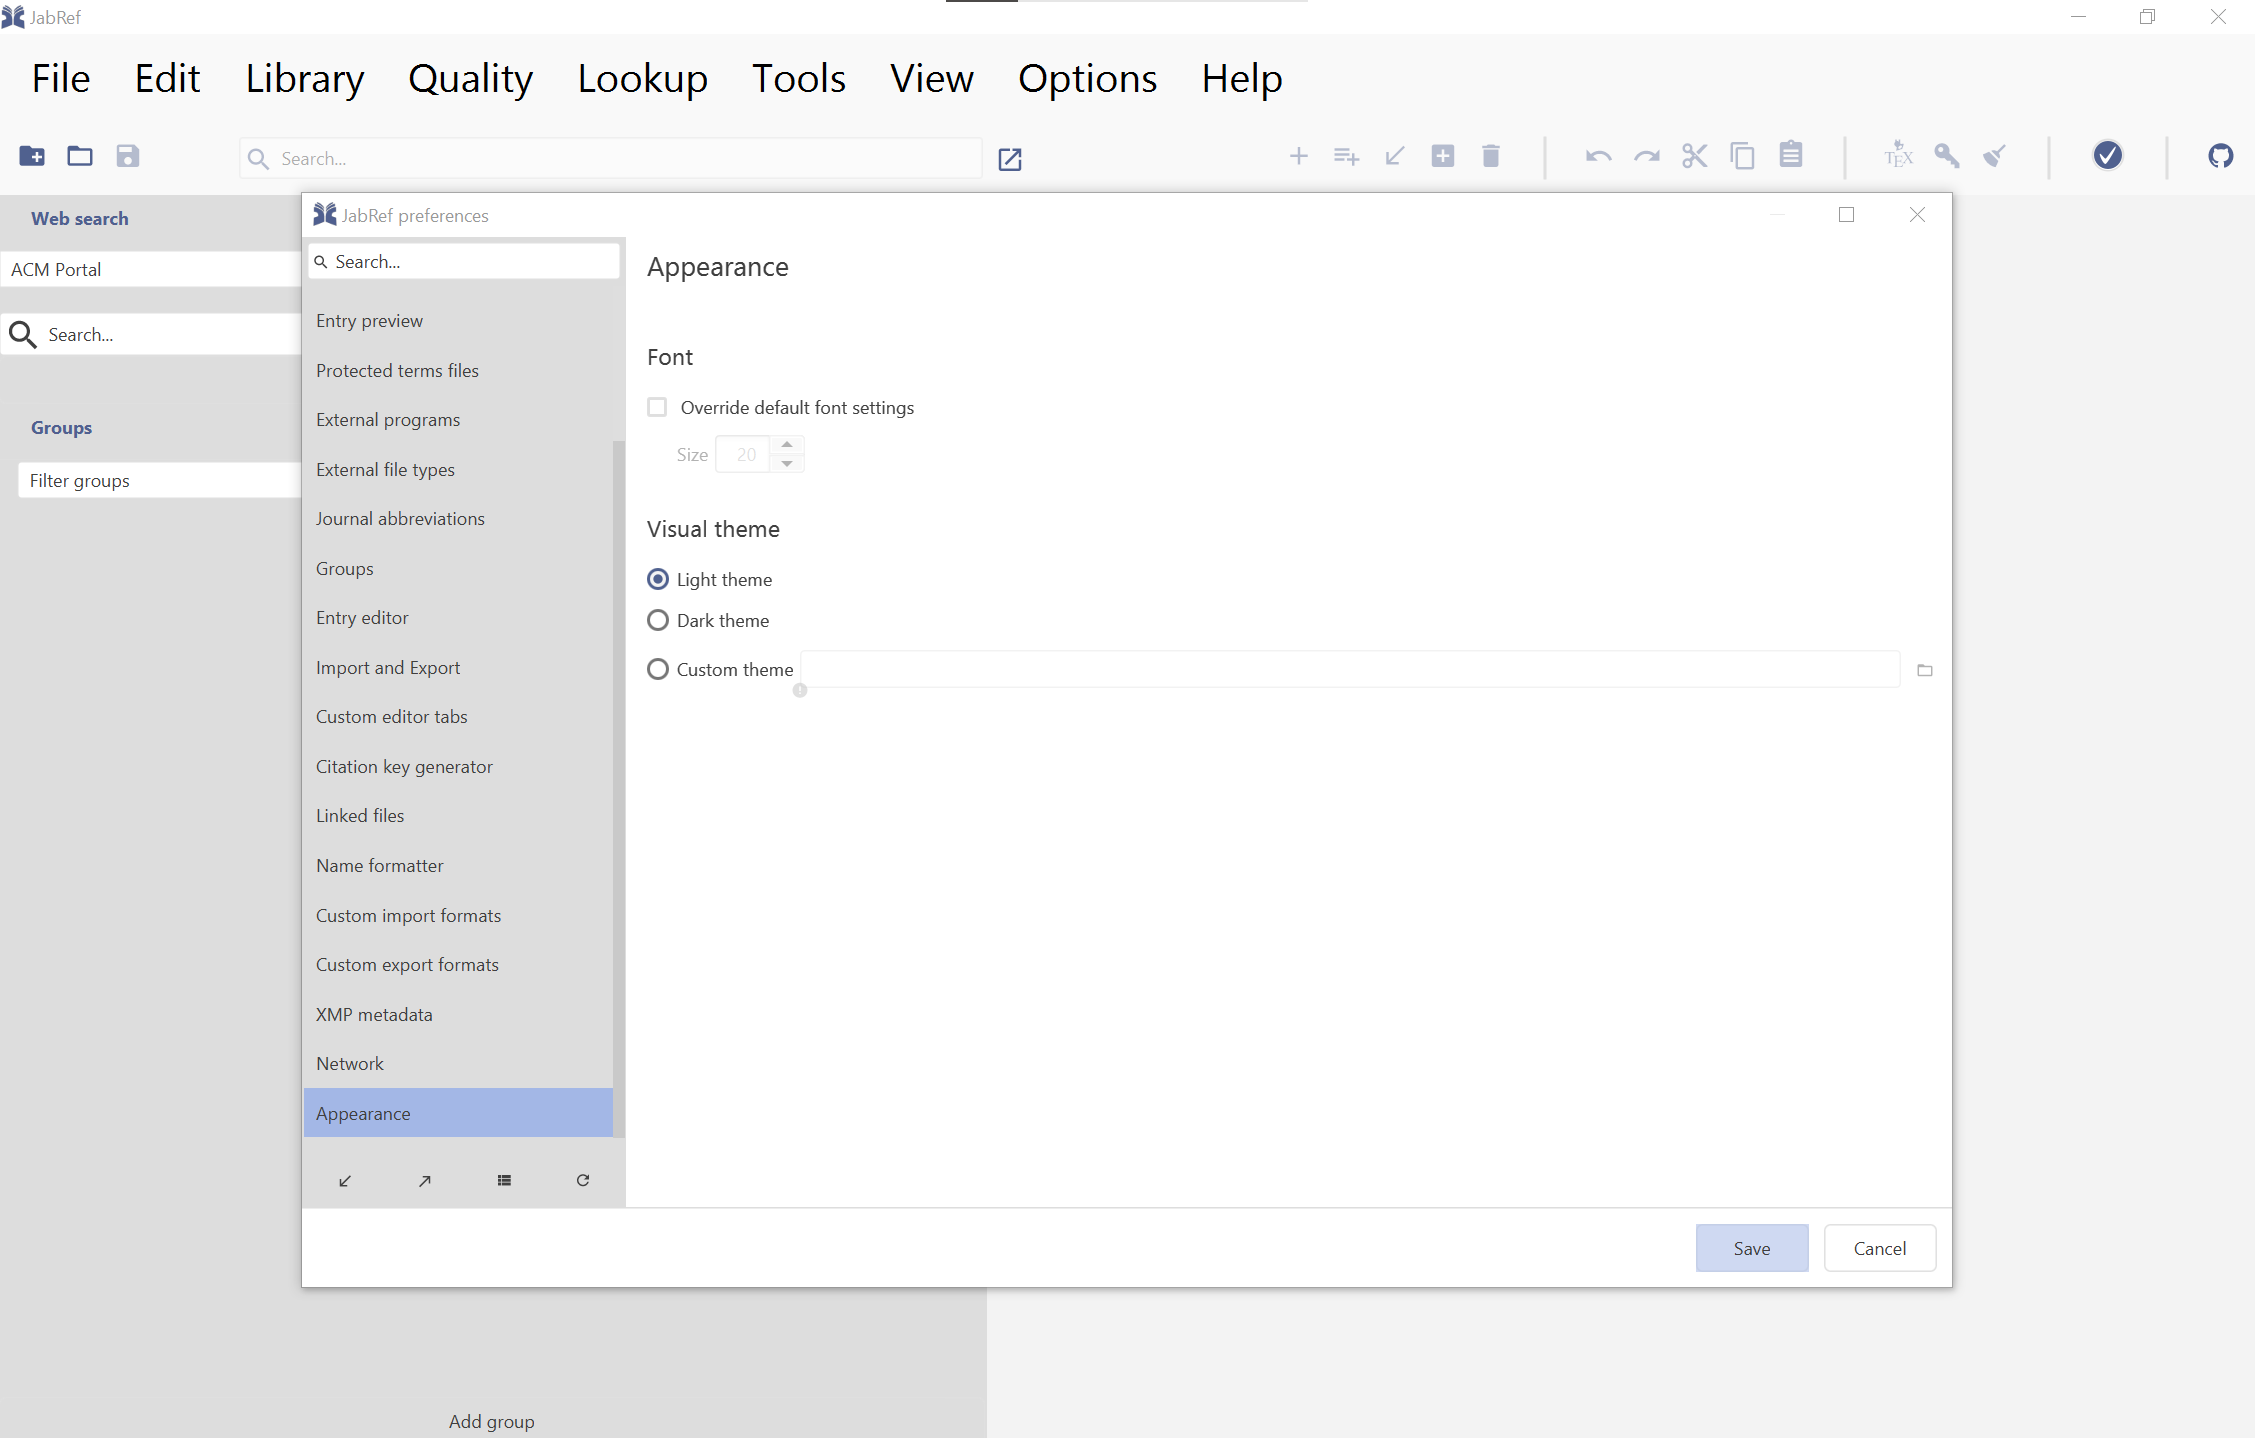This screenshot has width=2255, height=1438.
Task: Select the Dark theme option
Action: click(x=658, y=620)
